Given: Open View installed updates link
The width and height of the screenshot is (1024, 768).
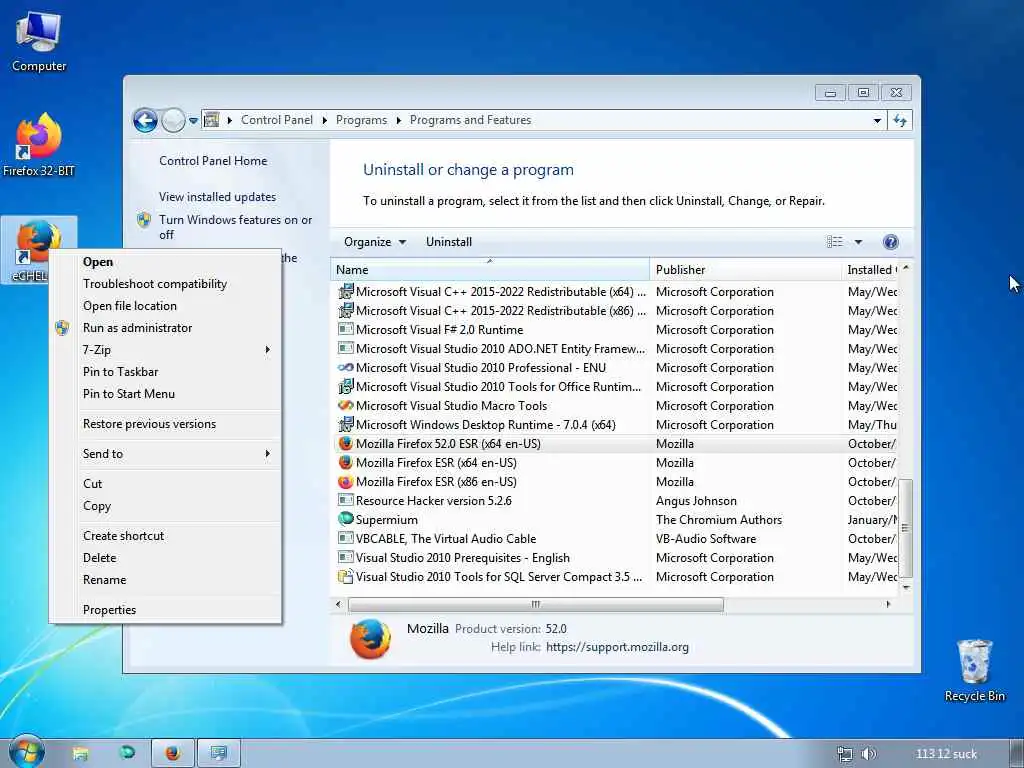Looking at the screenshot, I should pos(217,197).
